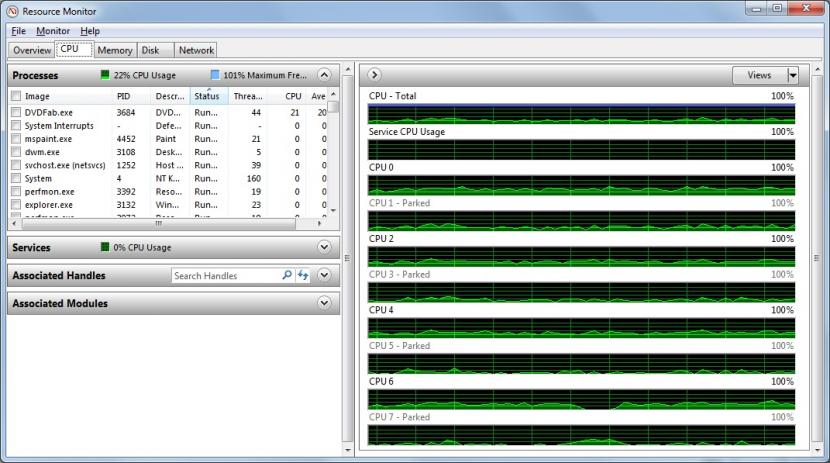830x463 pixels.
Task: Expand the Associated Modules section
Action: [324, 303]
